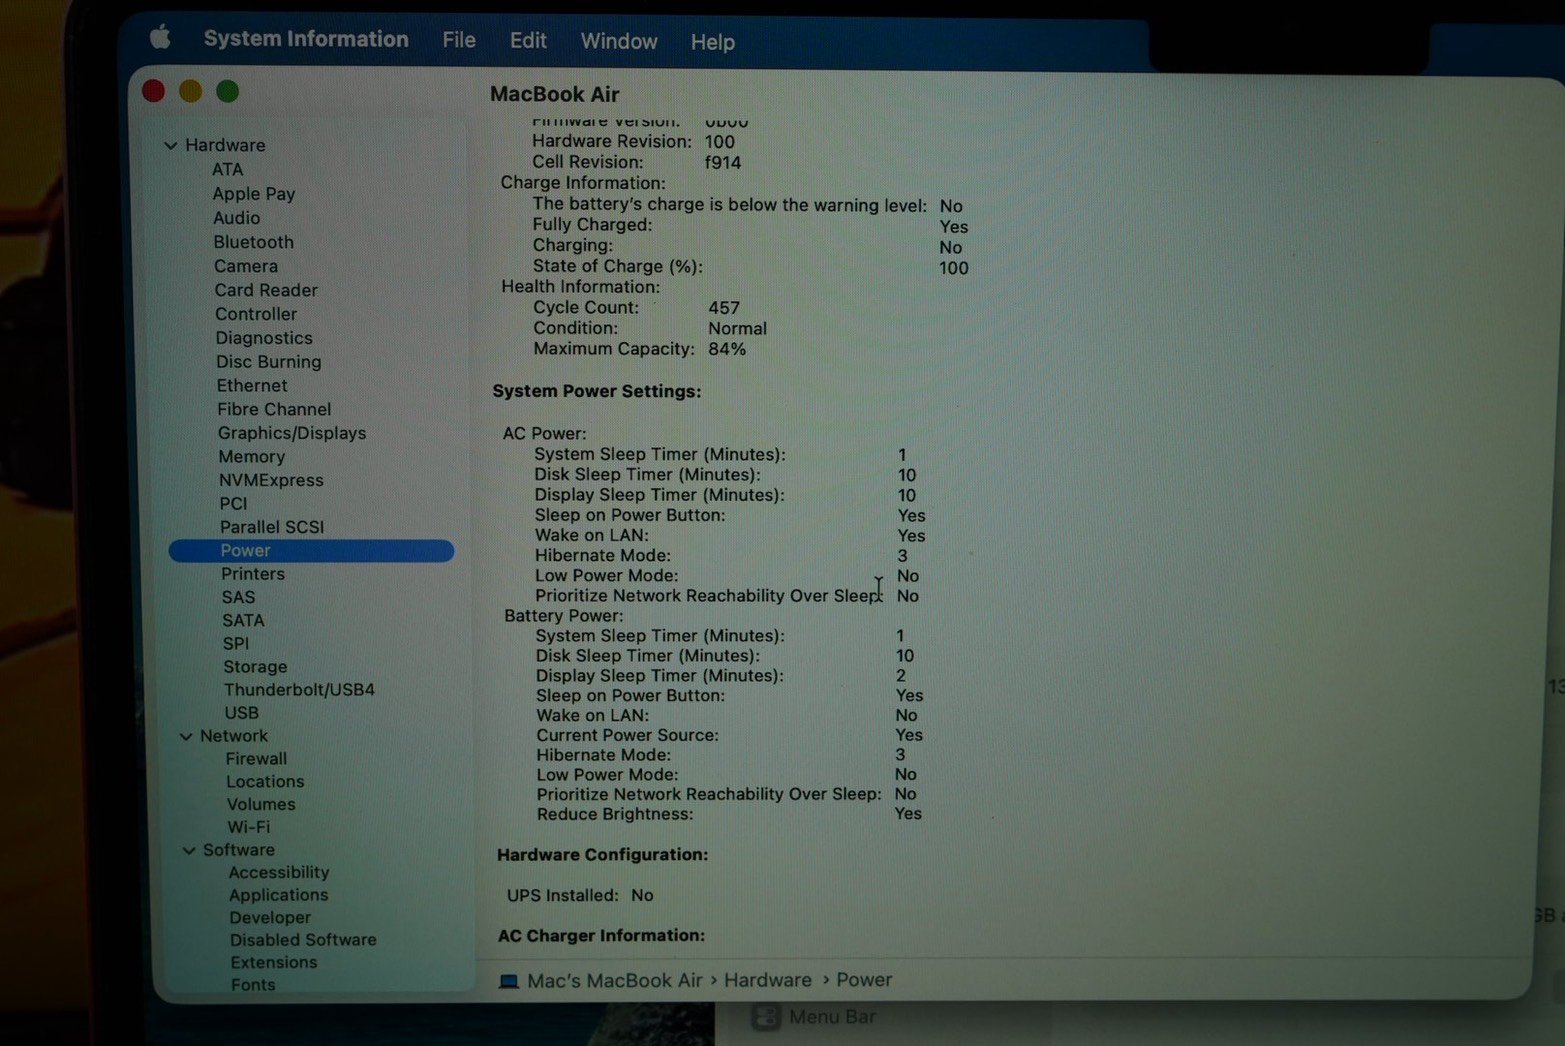
Task: Open the Edit menu
Action: 528,40
